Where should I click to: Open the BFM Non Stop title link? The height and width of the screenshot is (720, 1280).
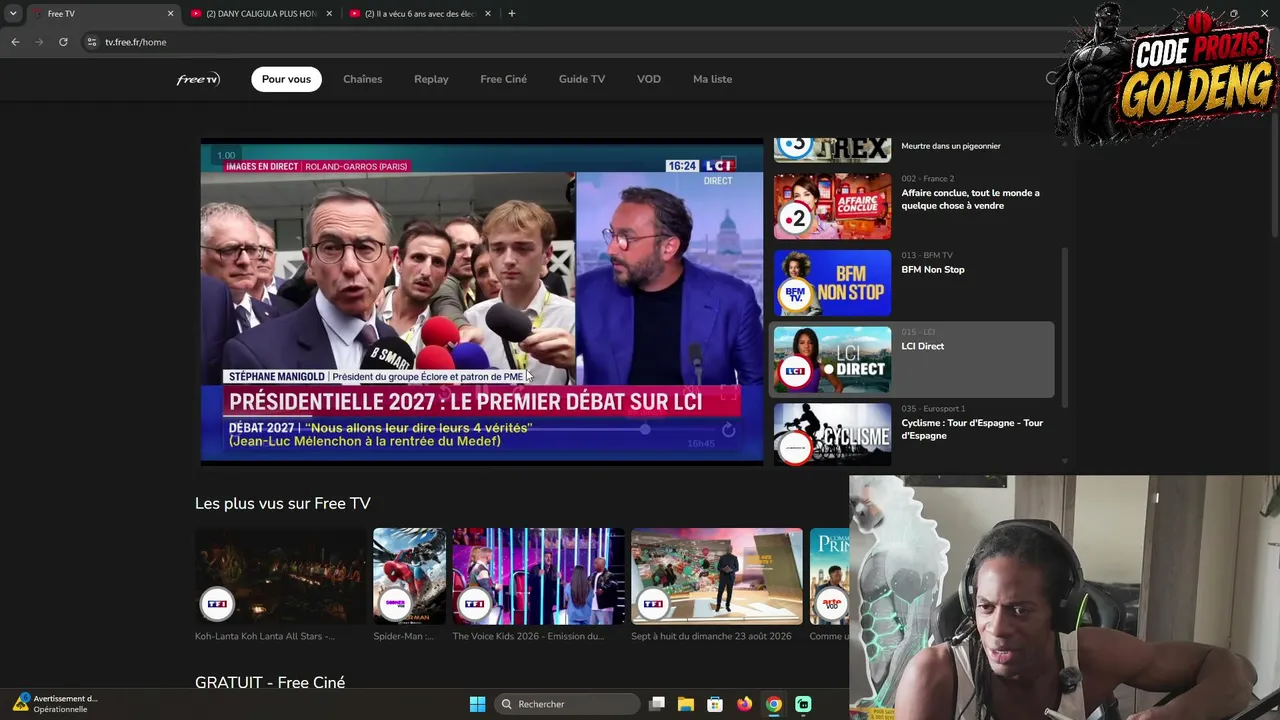click(933, 269)
